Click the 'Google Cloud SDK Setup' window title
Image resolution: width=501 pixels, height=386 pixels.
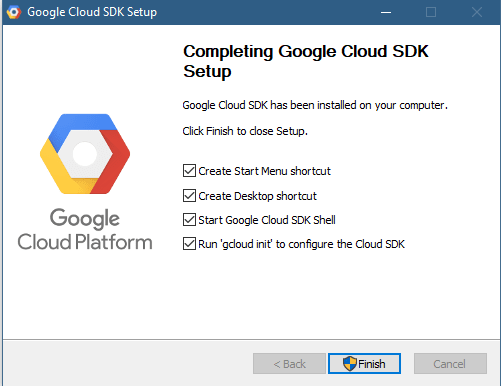[x=92, y=12]
